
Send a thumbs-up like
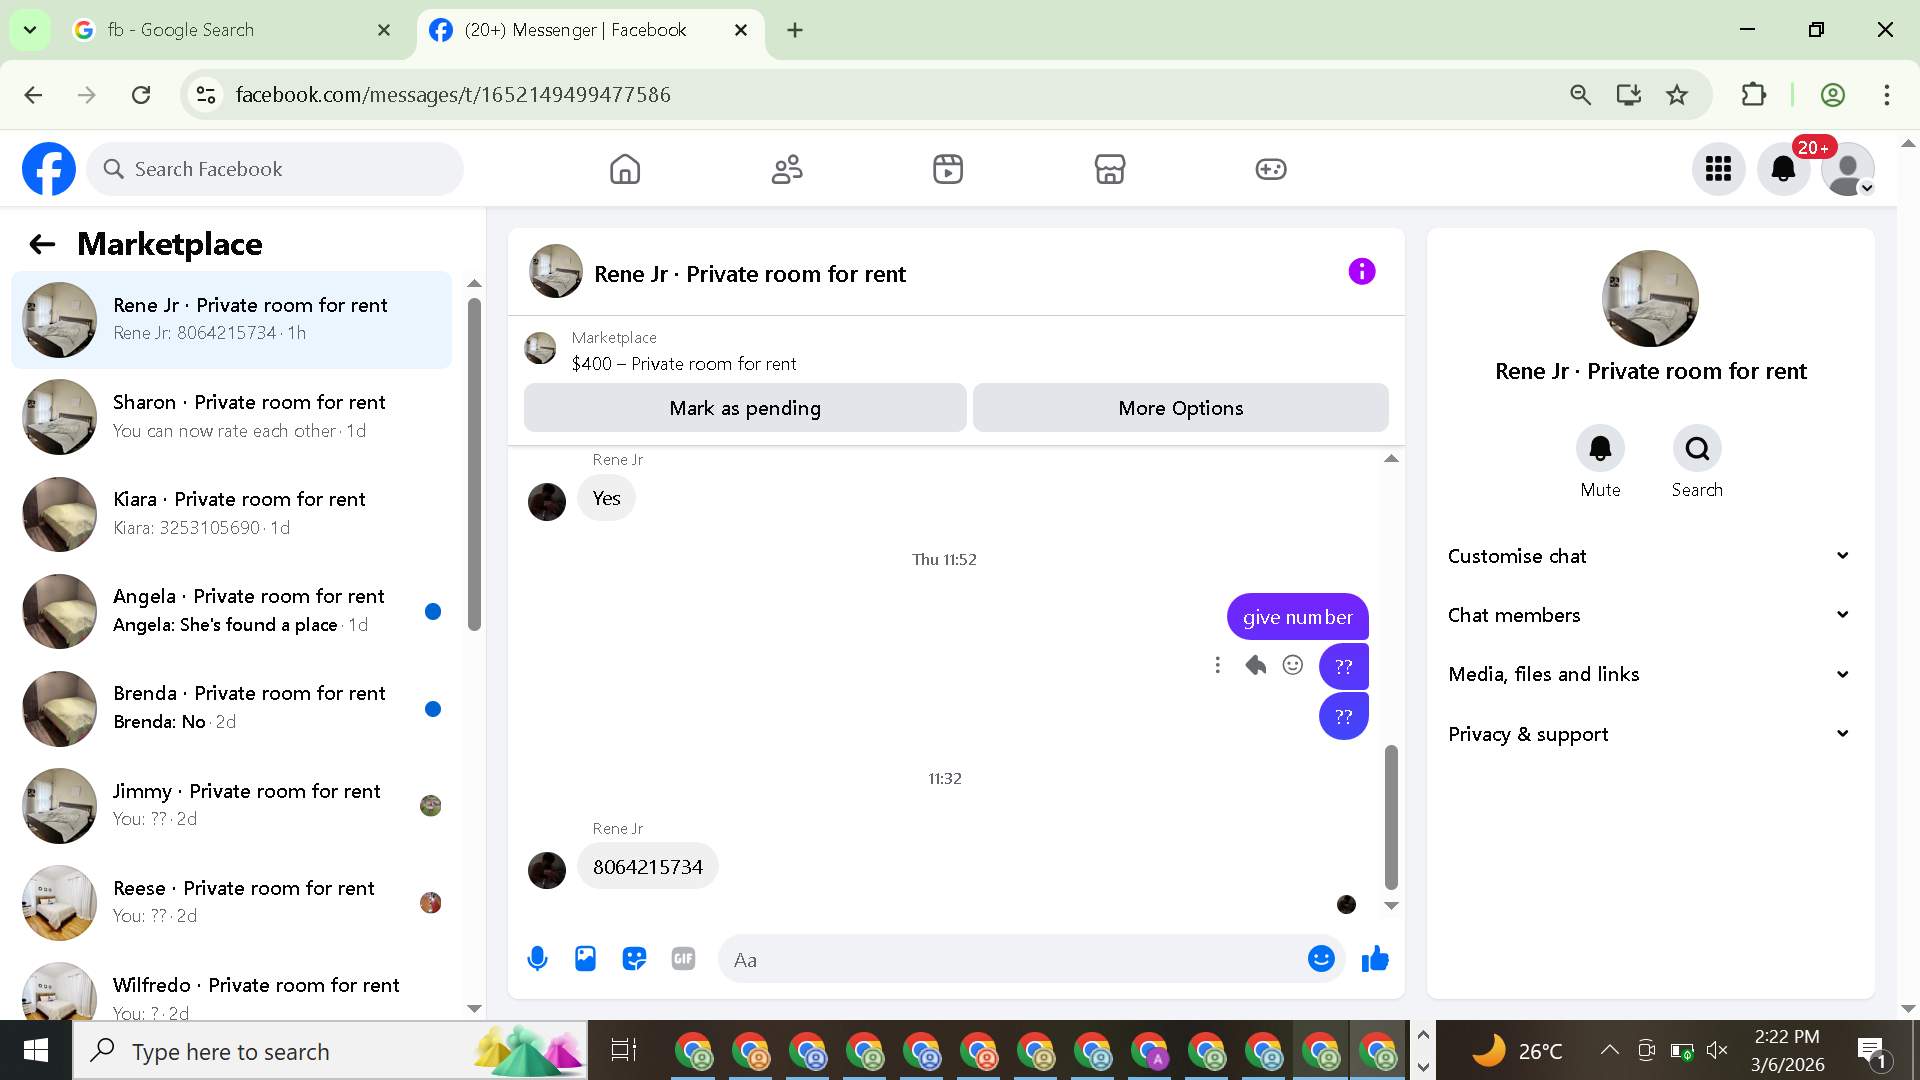(x=1375, y=959)
